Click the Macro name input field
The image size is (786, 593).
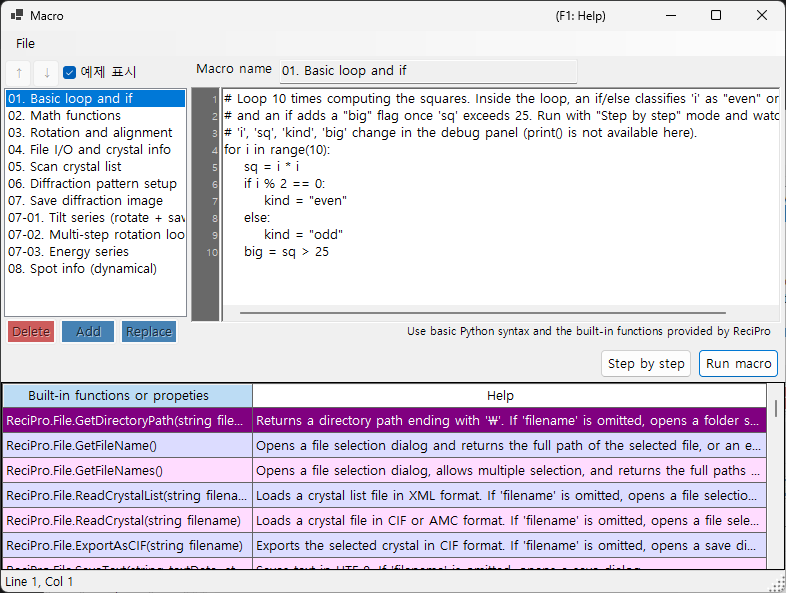click(x=428, y=71)
